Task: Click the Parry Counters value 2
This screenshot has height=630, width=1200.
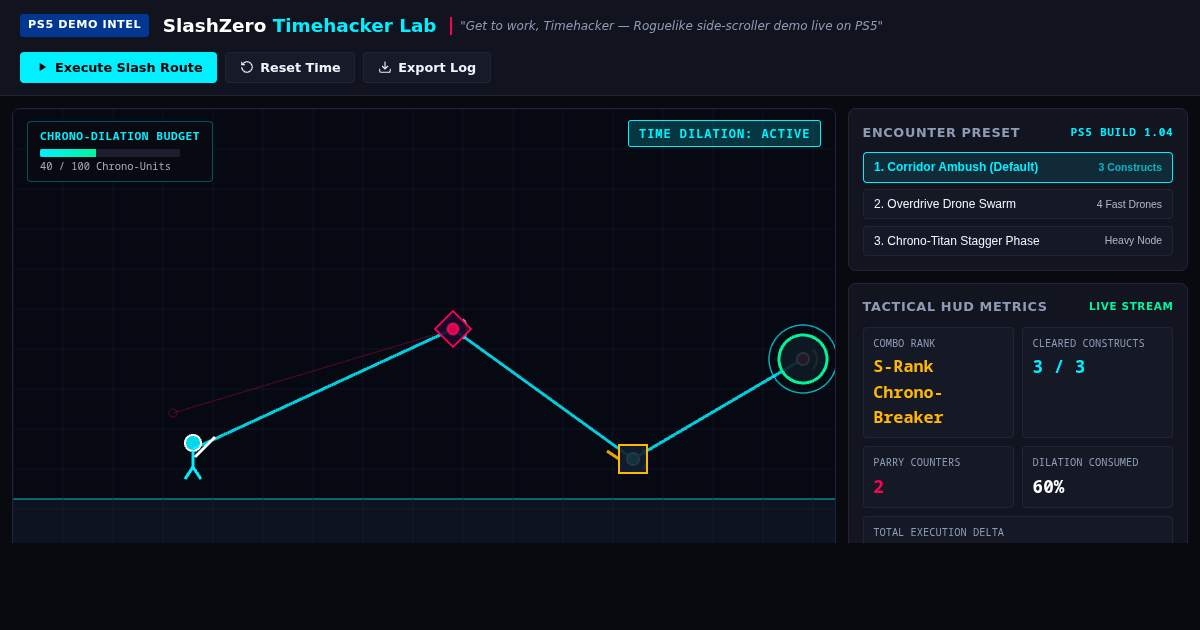Action: [x=879, y=487]
